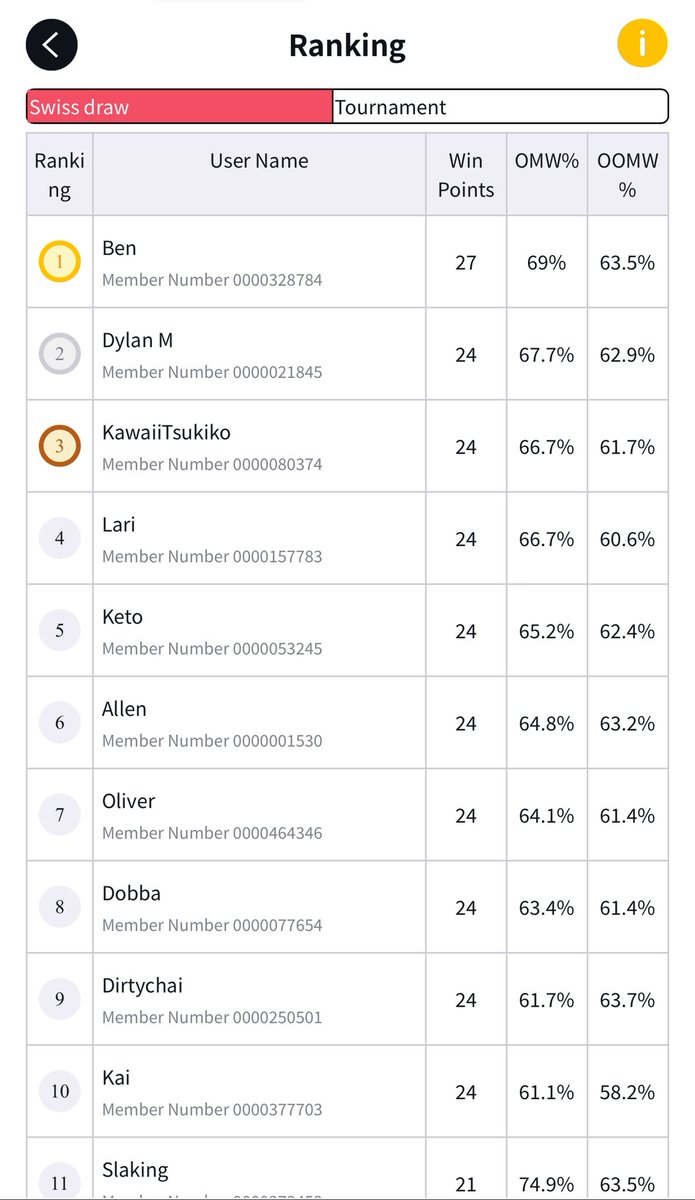The width and height of the screenshot is (695, 1200).
Task: Click the Win Points column header
Action: point(466,175)
